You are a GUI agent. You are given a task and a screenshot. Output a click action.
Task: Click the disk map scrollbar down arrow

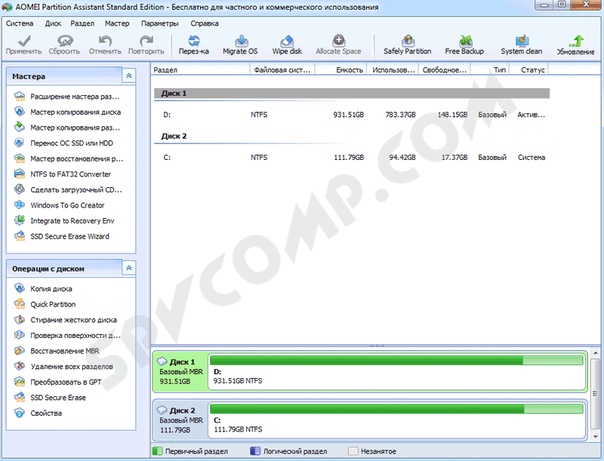click(x=596, y=437)
